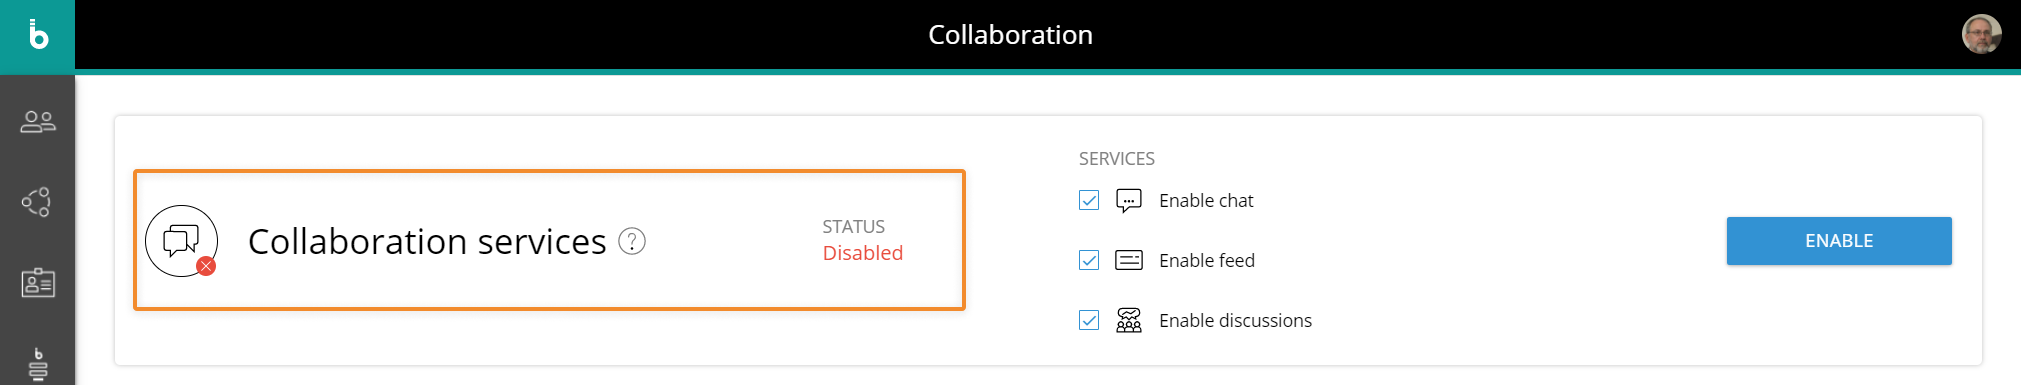This screenshot has width=2022, height=385.
Task: Click the teal 'b' logo in the corner
Action: click(37, 36)
